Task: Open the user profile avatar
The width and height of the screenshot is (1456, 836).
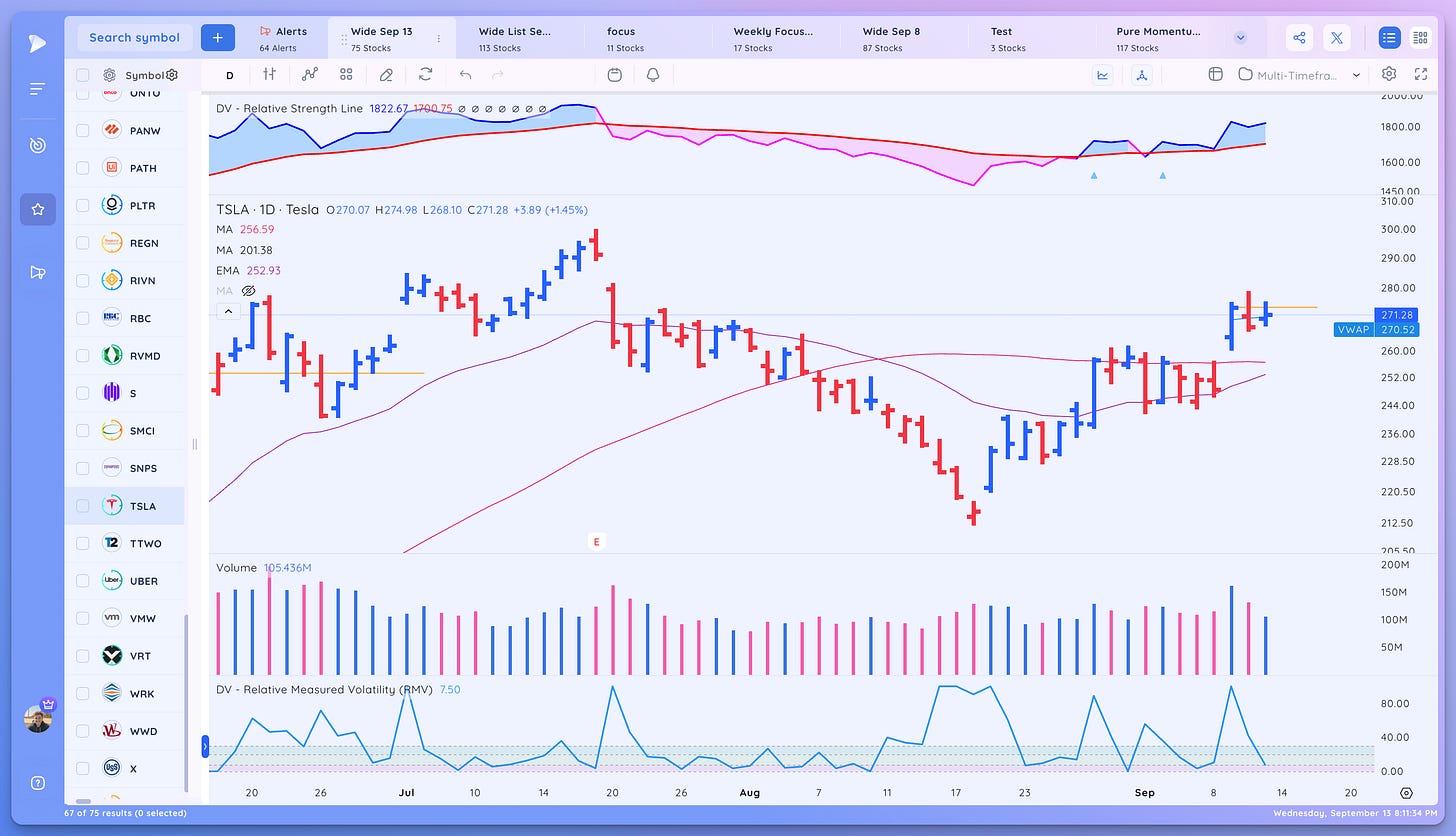Action: coord(38,718)
